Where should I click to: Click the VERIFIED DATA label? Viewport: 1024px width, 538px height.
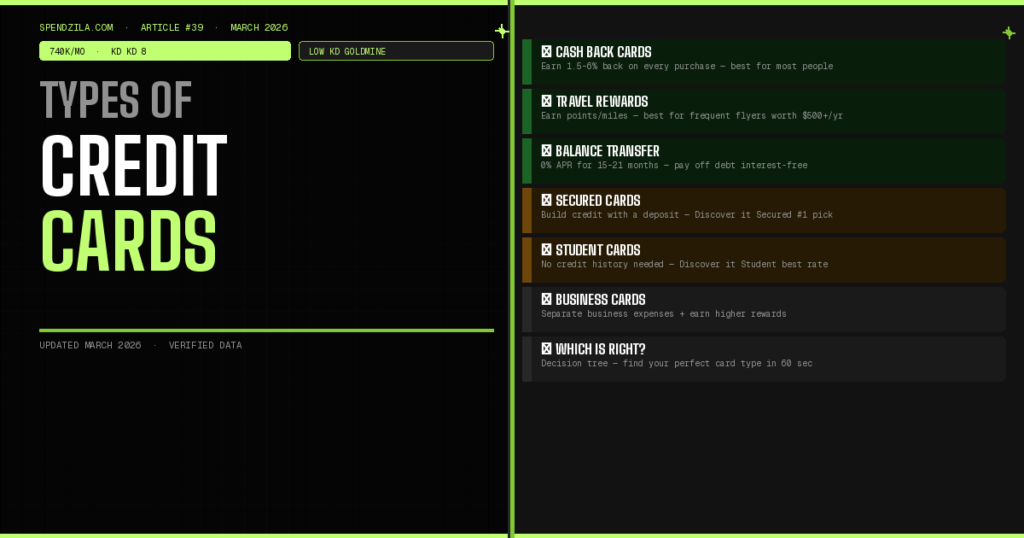(205, 345)
